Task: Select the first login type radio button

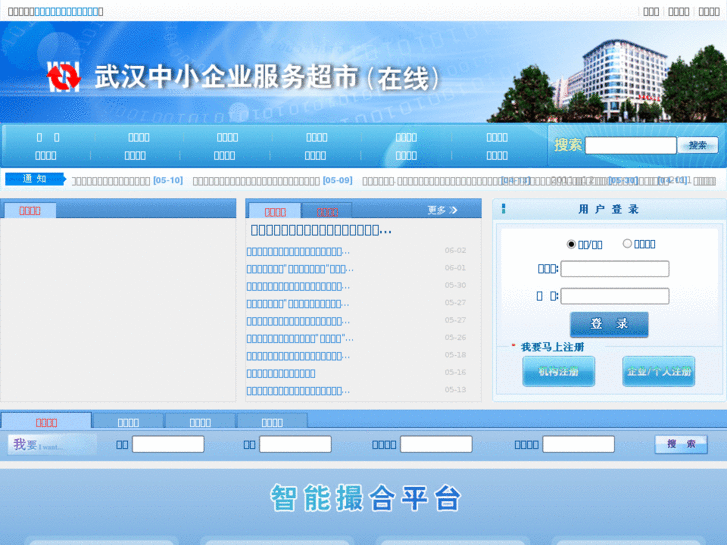Action: [571, 244]
